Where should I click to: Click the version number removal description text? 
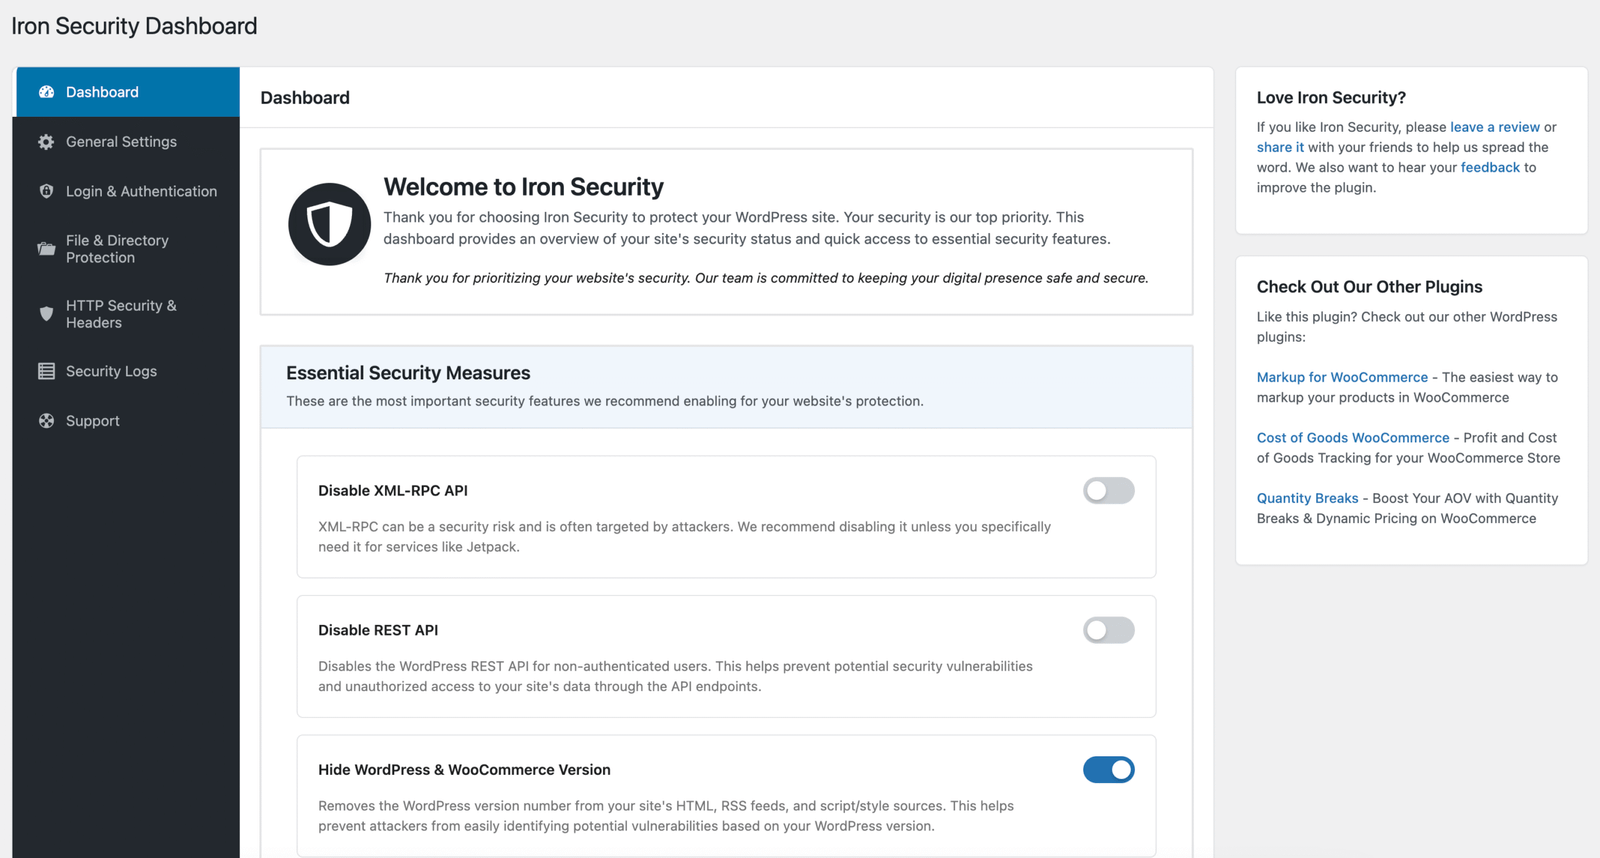(x=666, y=816)
